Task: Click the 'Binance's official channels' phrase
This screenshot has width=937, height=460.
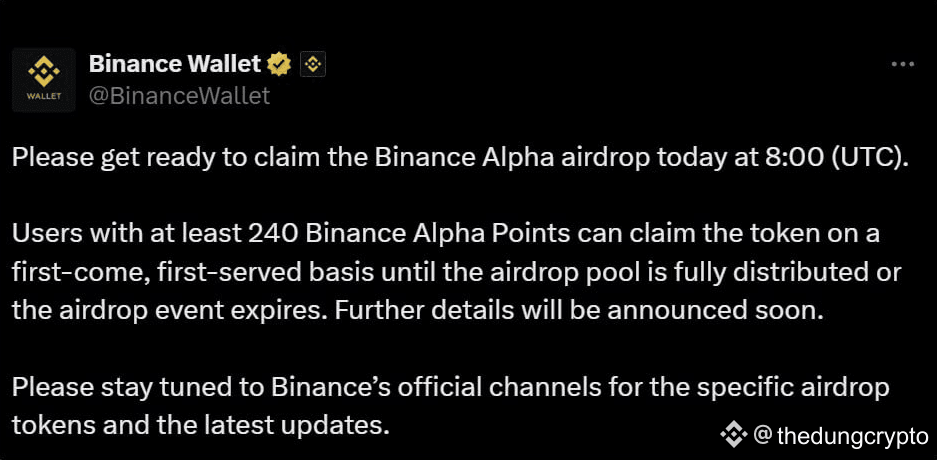Action: [x=436, y=387]
